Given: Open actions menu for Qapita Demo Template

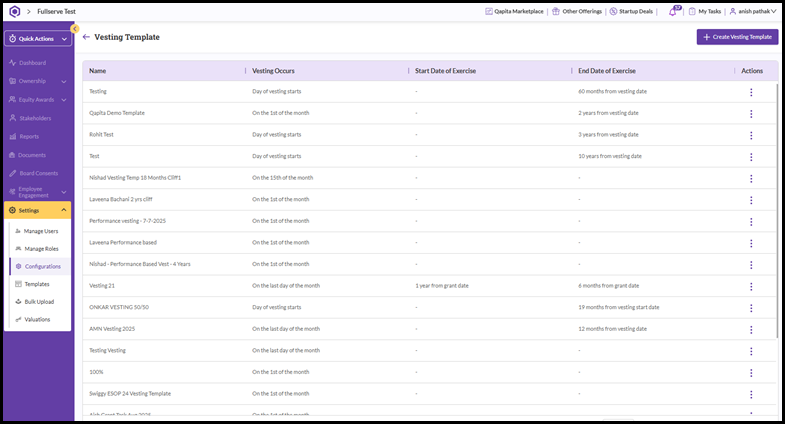Looking at the screenshot, I should coord(751,114).
